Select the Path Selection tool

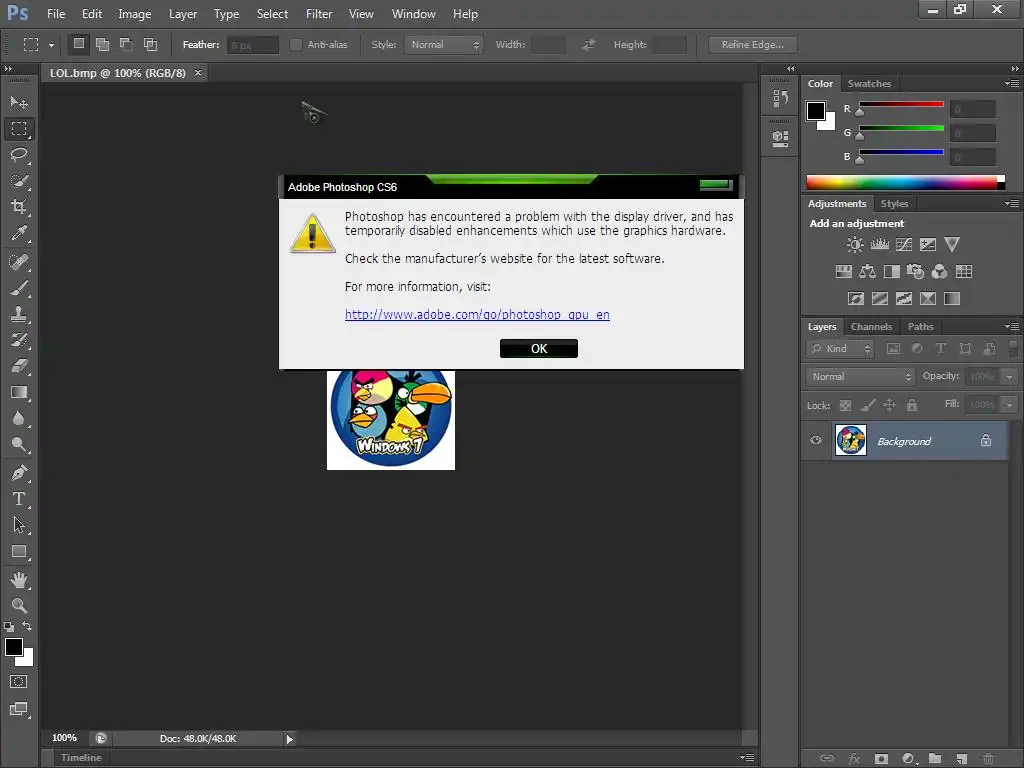tap(19, 525)
